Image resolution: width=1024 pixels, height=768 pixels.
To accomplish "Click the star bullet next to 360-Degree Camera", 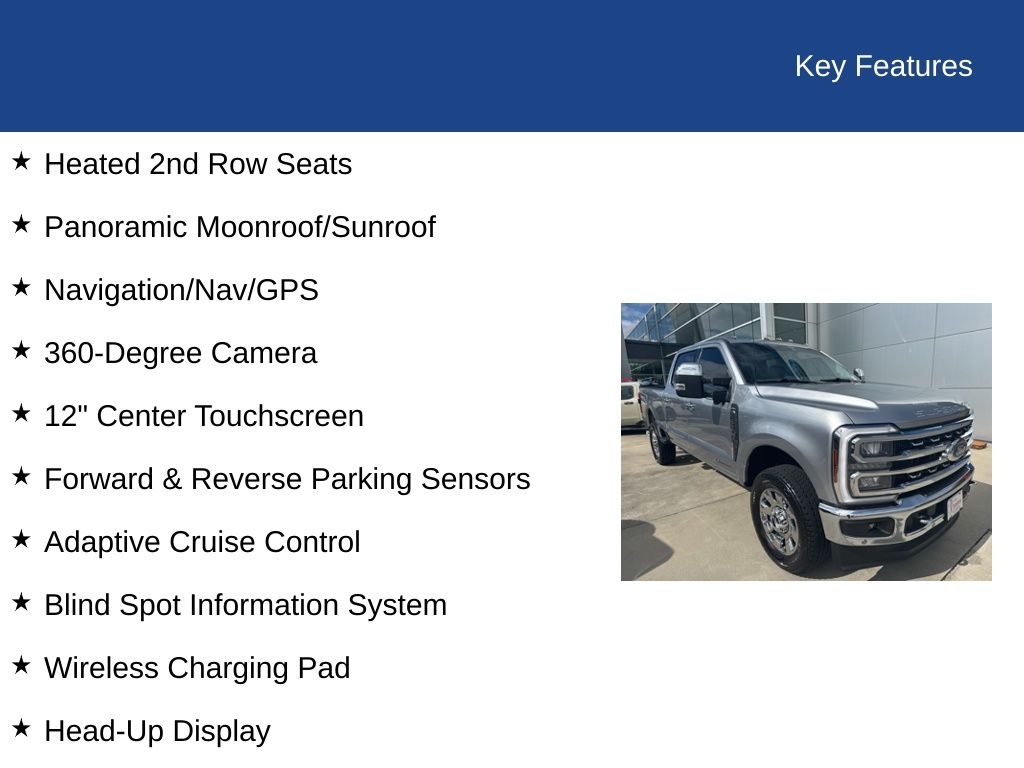I will pyautogui.click(x=21, y=350).
